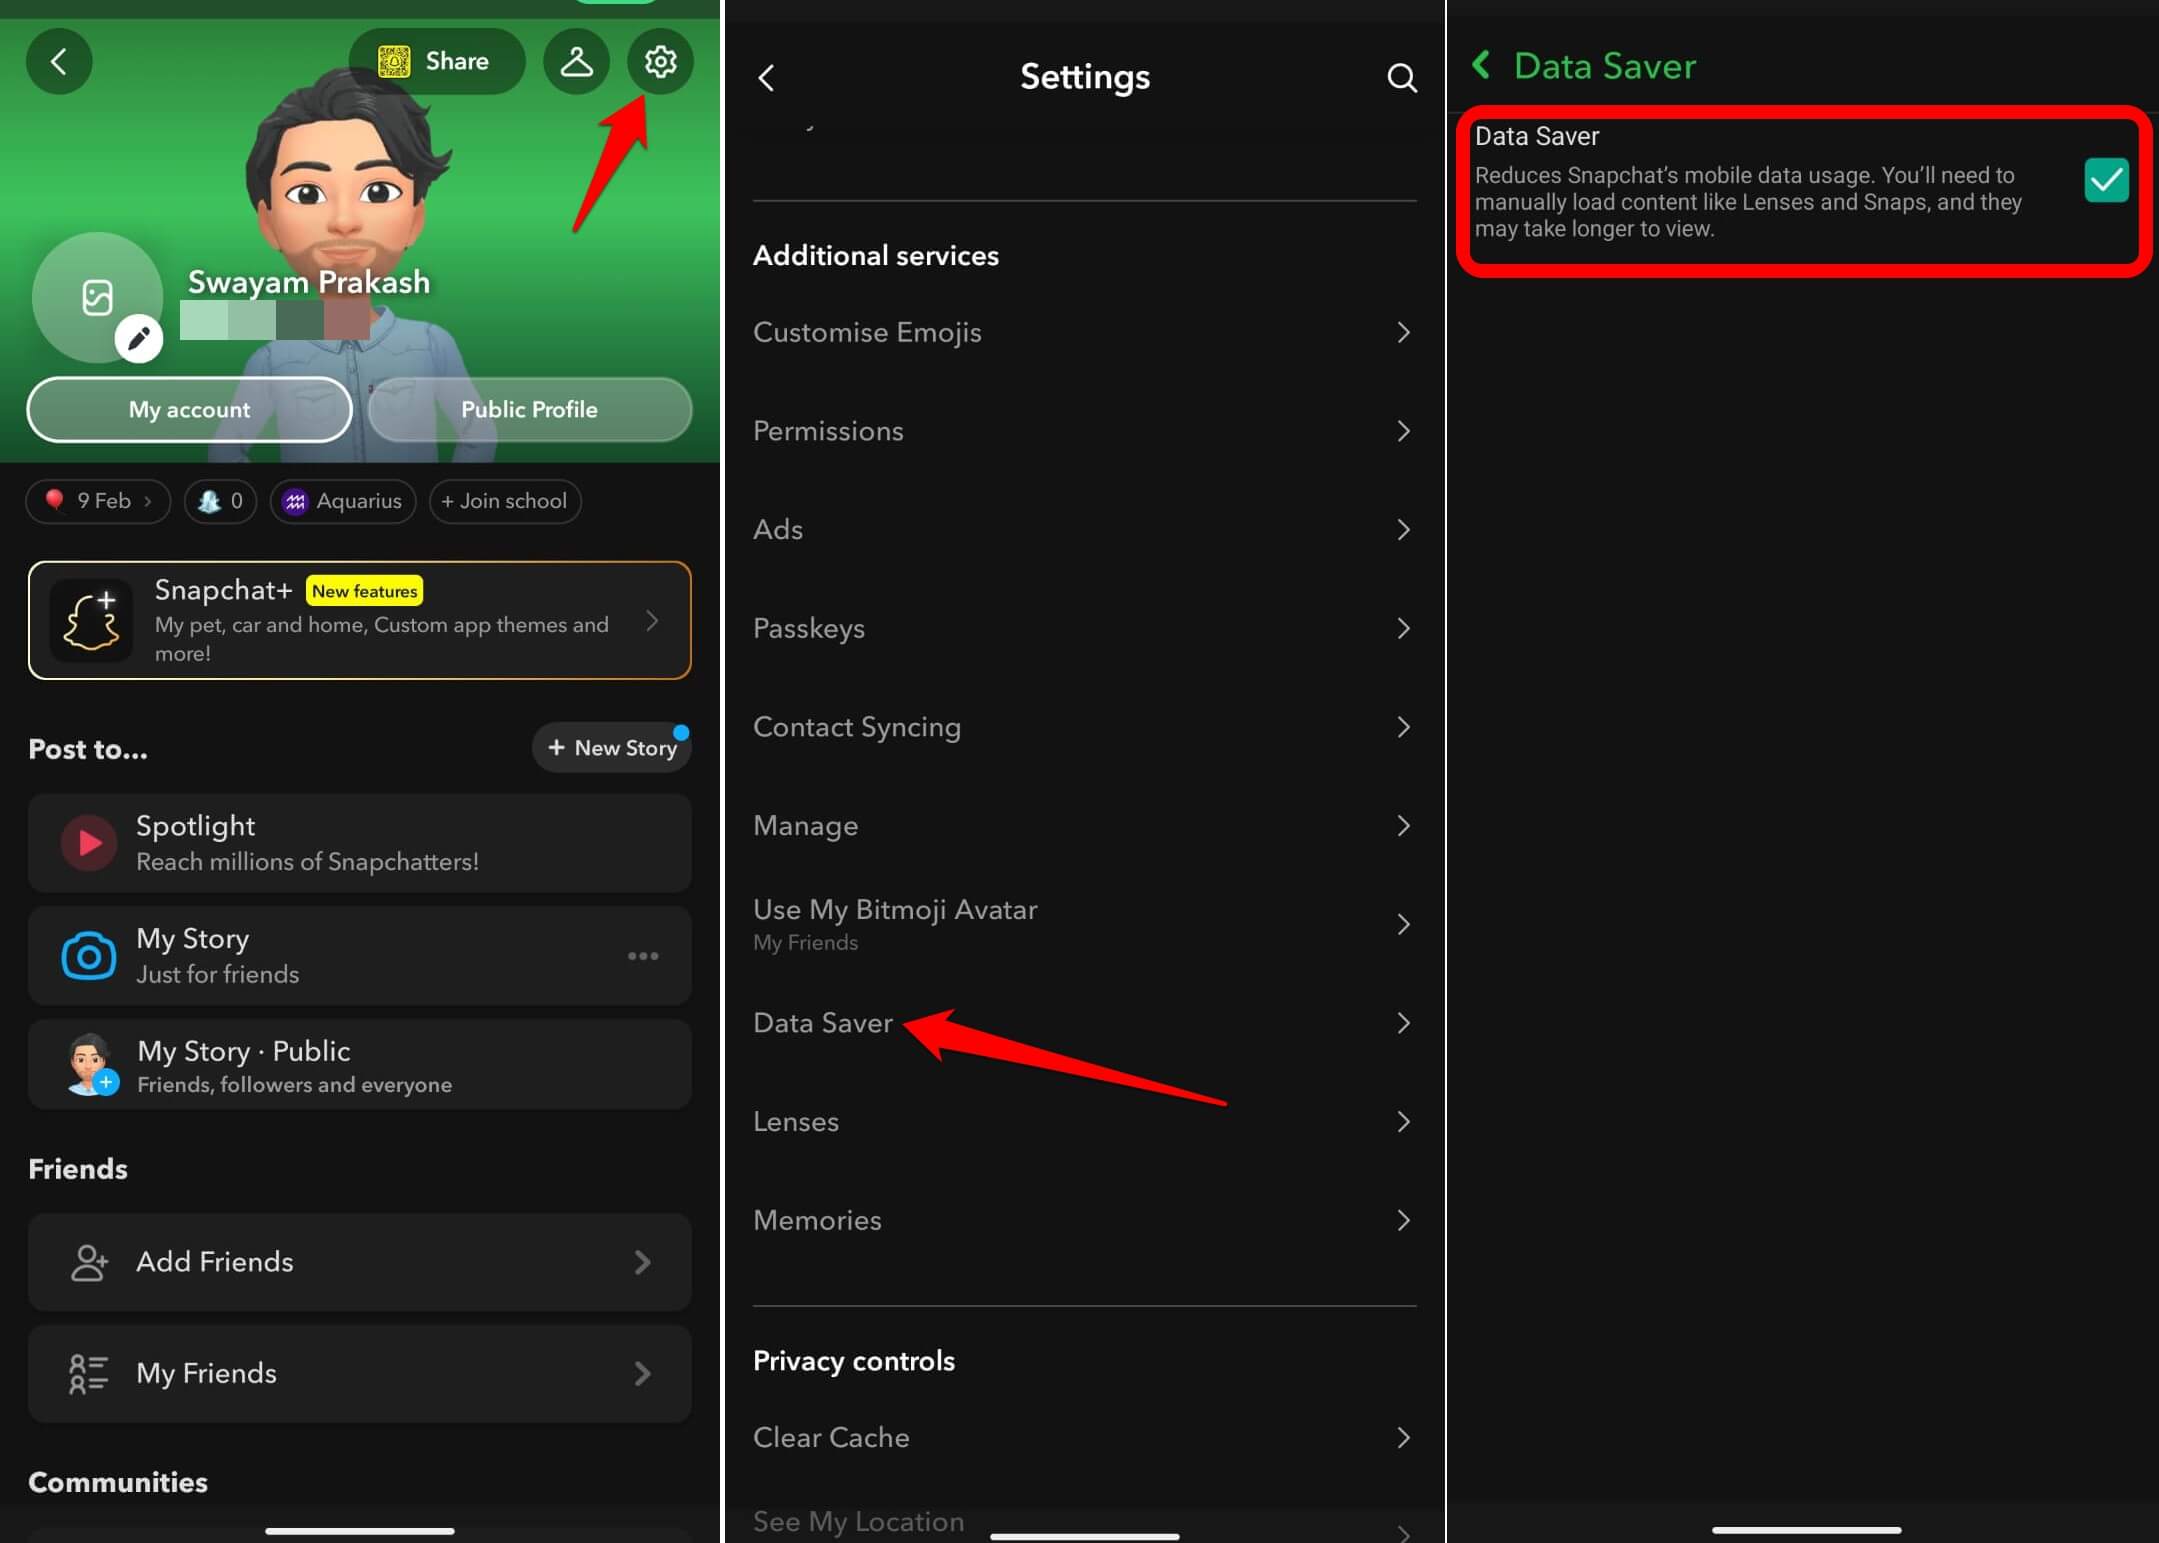Image resolution: width=2159 pixels, height=1543 pixels.
Task: Tap the Snapcode icon in Share button
Action: pos(394,62)
